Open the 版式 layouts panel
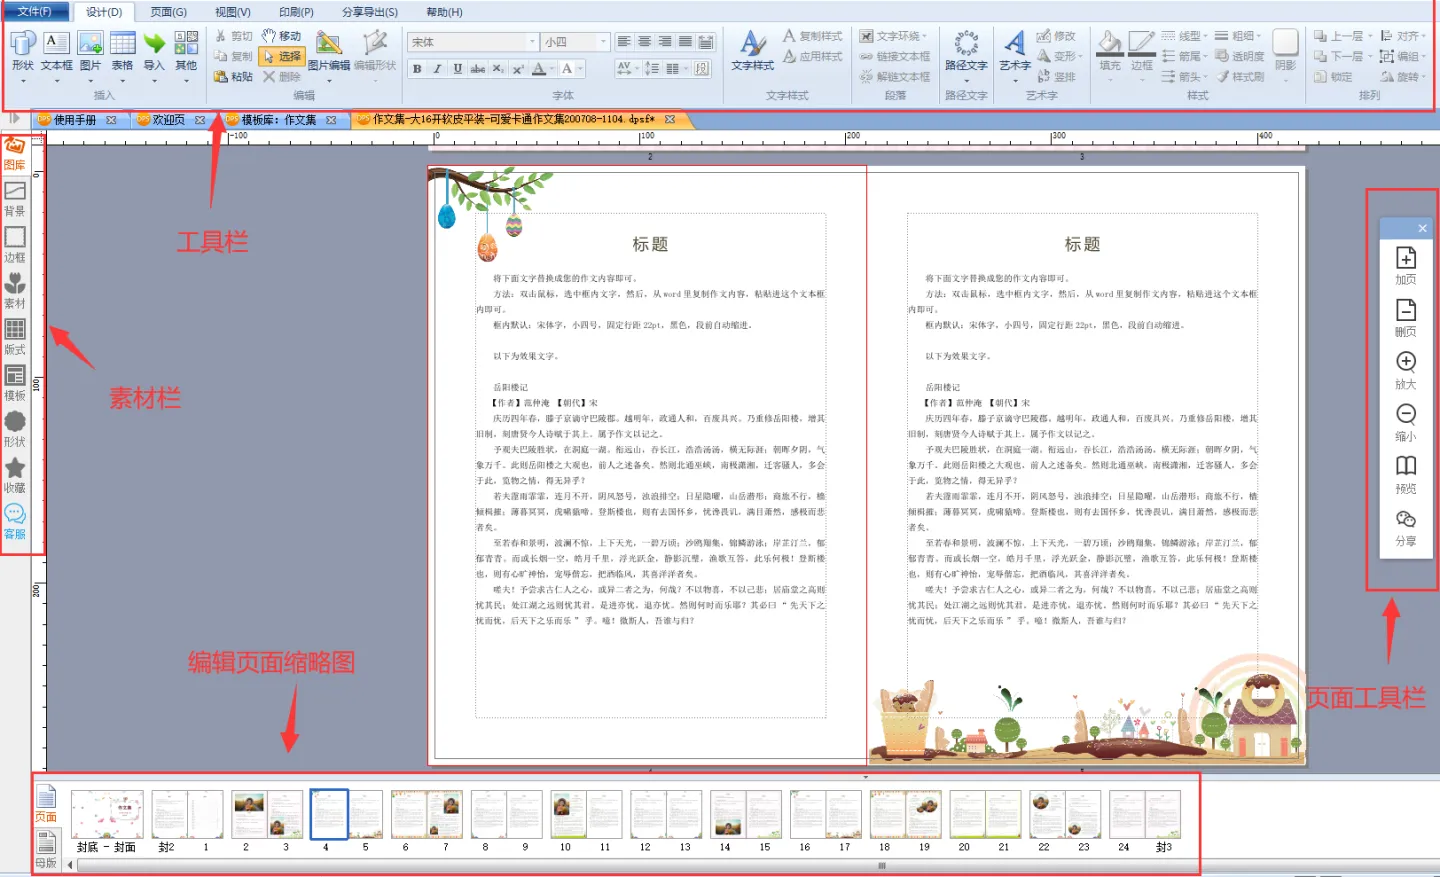 click(15, 338)
